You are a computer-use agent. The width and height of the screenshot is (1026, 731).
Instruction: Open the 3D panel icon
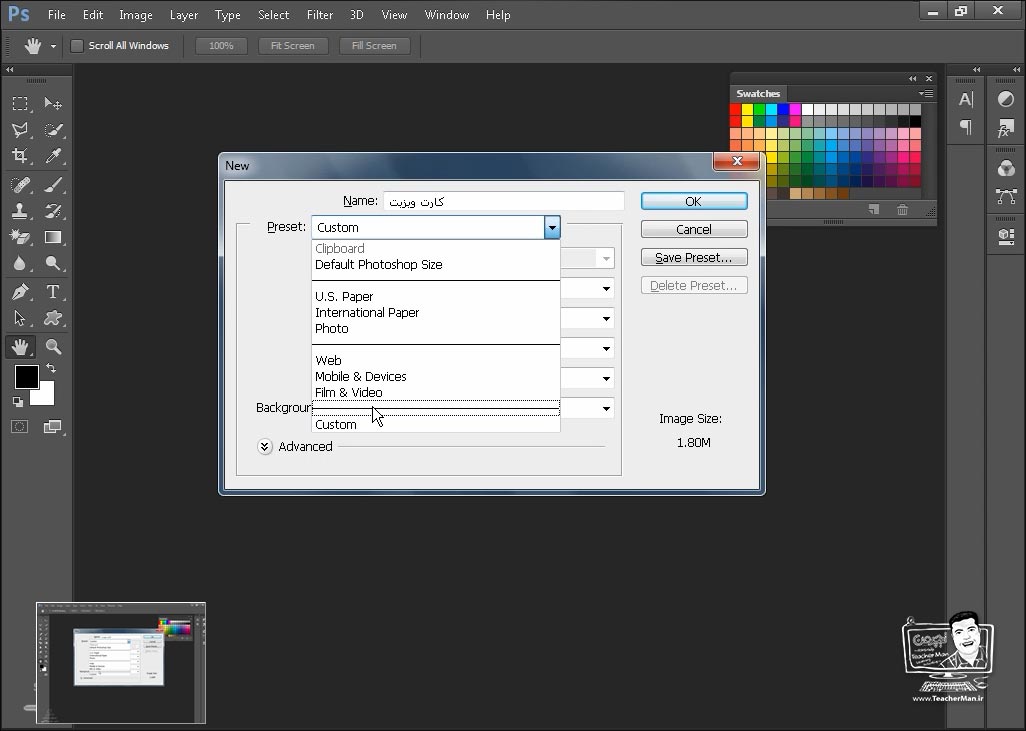click(x=1006, y=236)
